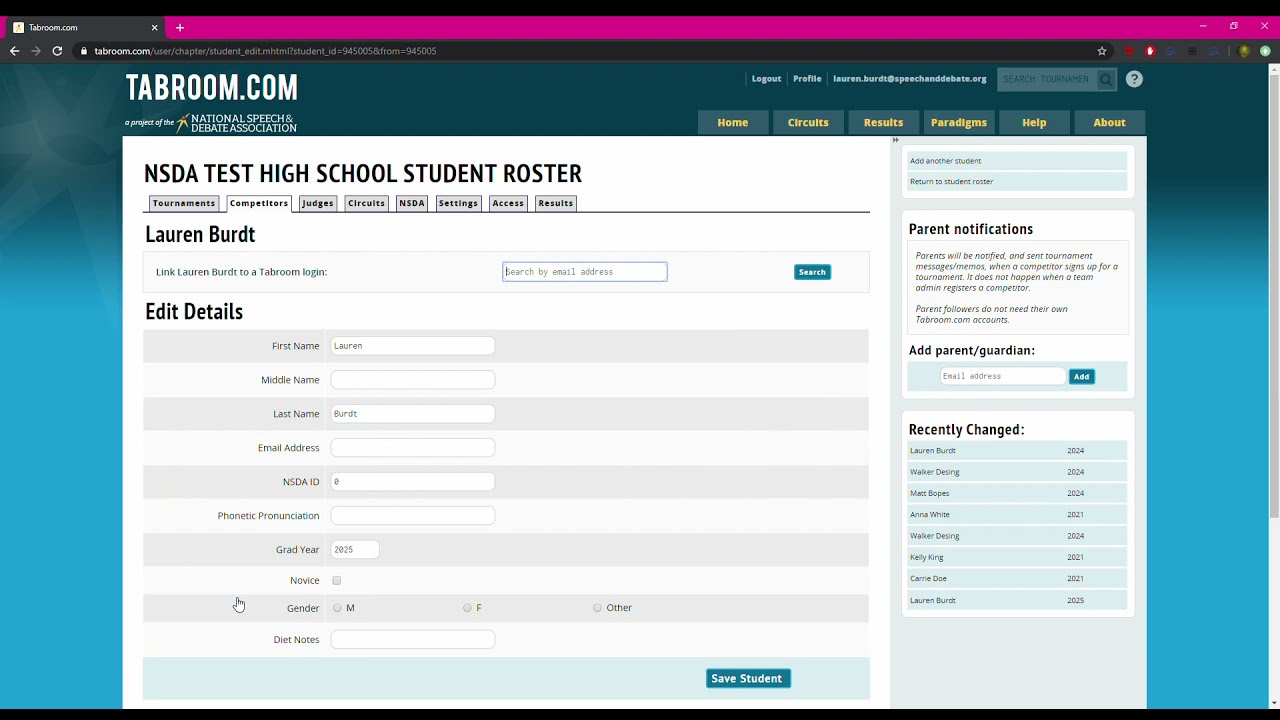This screenshot has height=720, width=1280.
Task: Open Help in the main navigation
Action: (1034, 122)
